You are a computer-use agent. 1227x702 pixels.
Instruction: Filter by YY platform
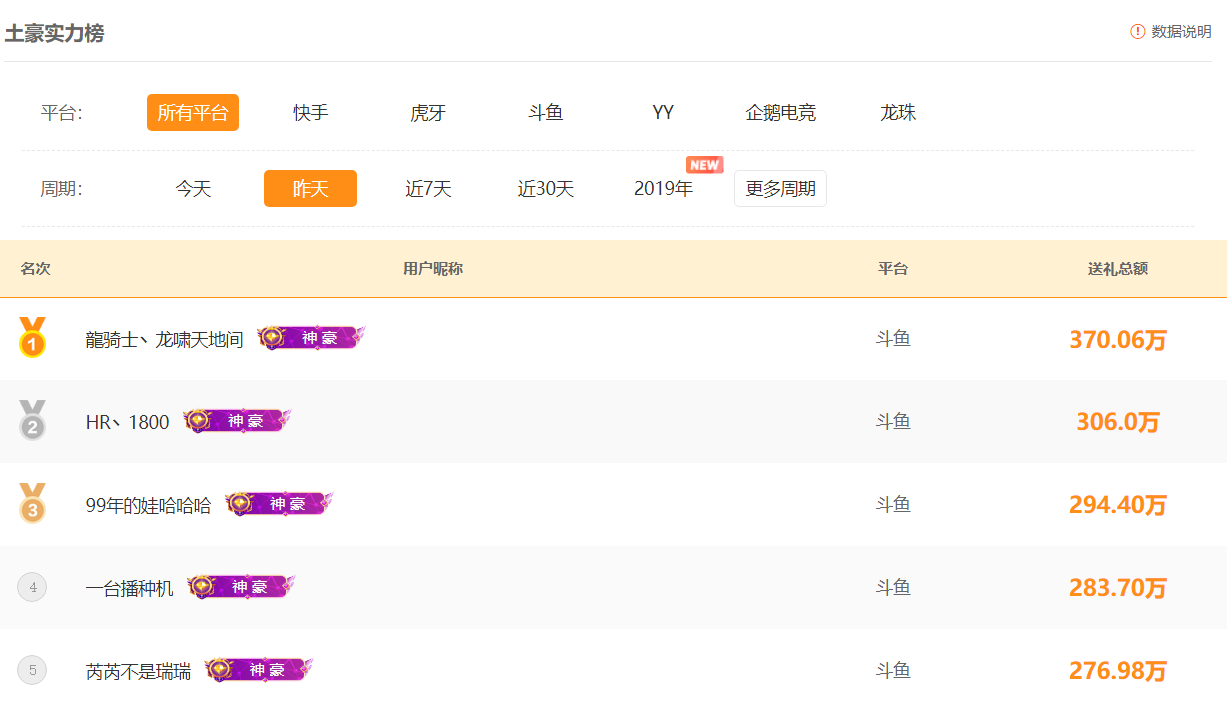[x=663, y=112]
